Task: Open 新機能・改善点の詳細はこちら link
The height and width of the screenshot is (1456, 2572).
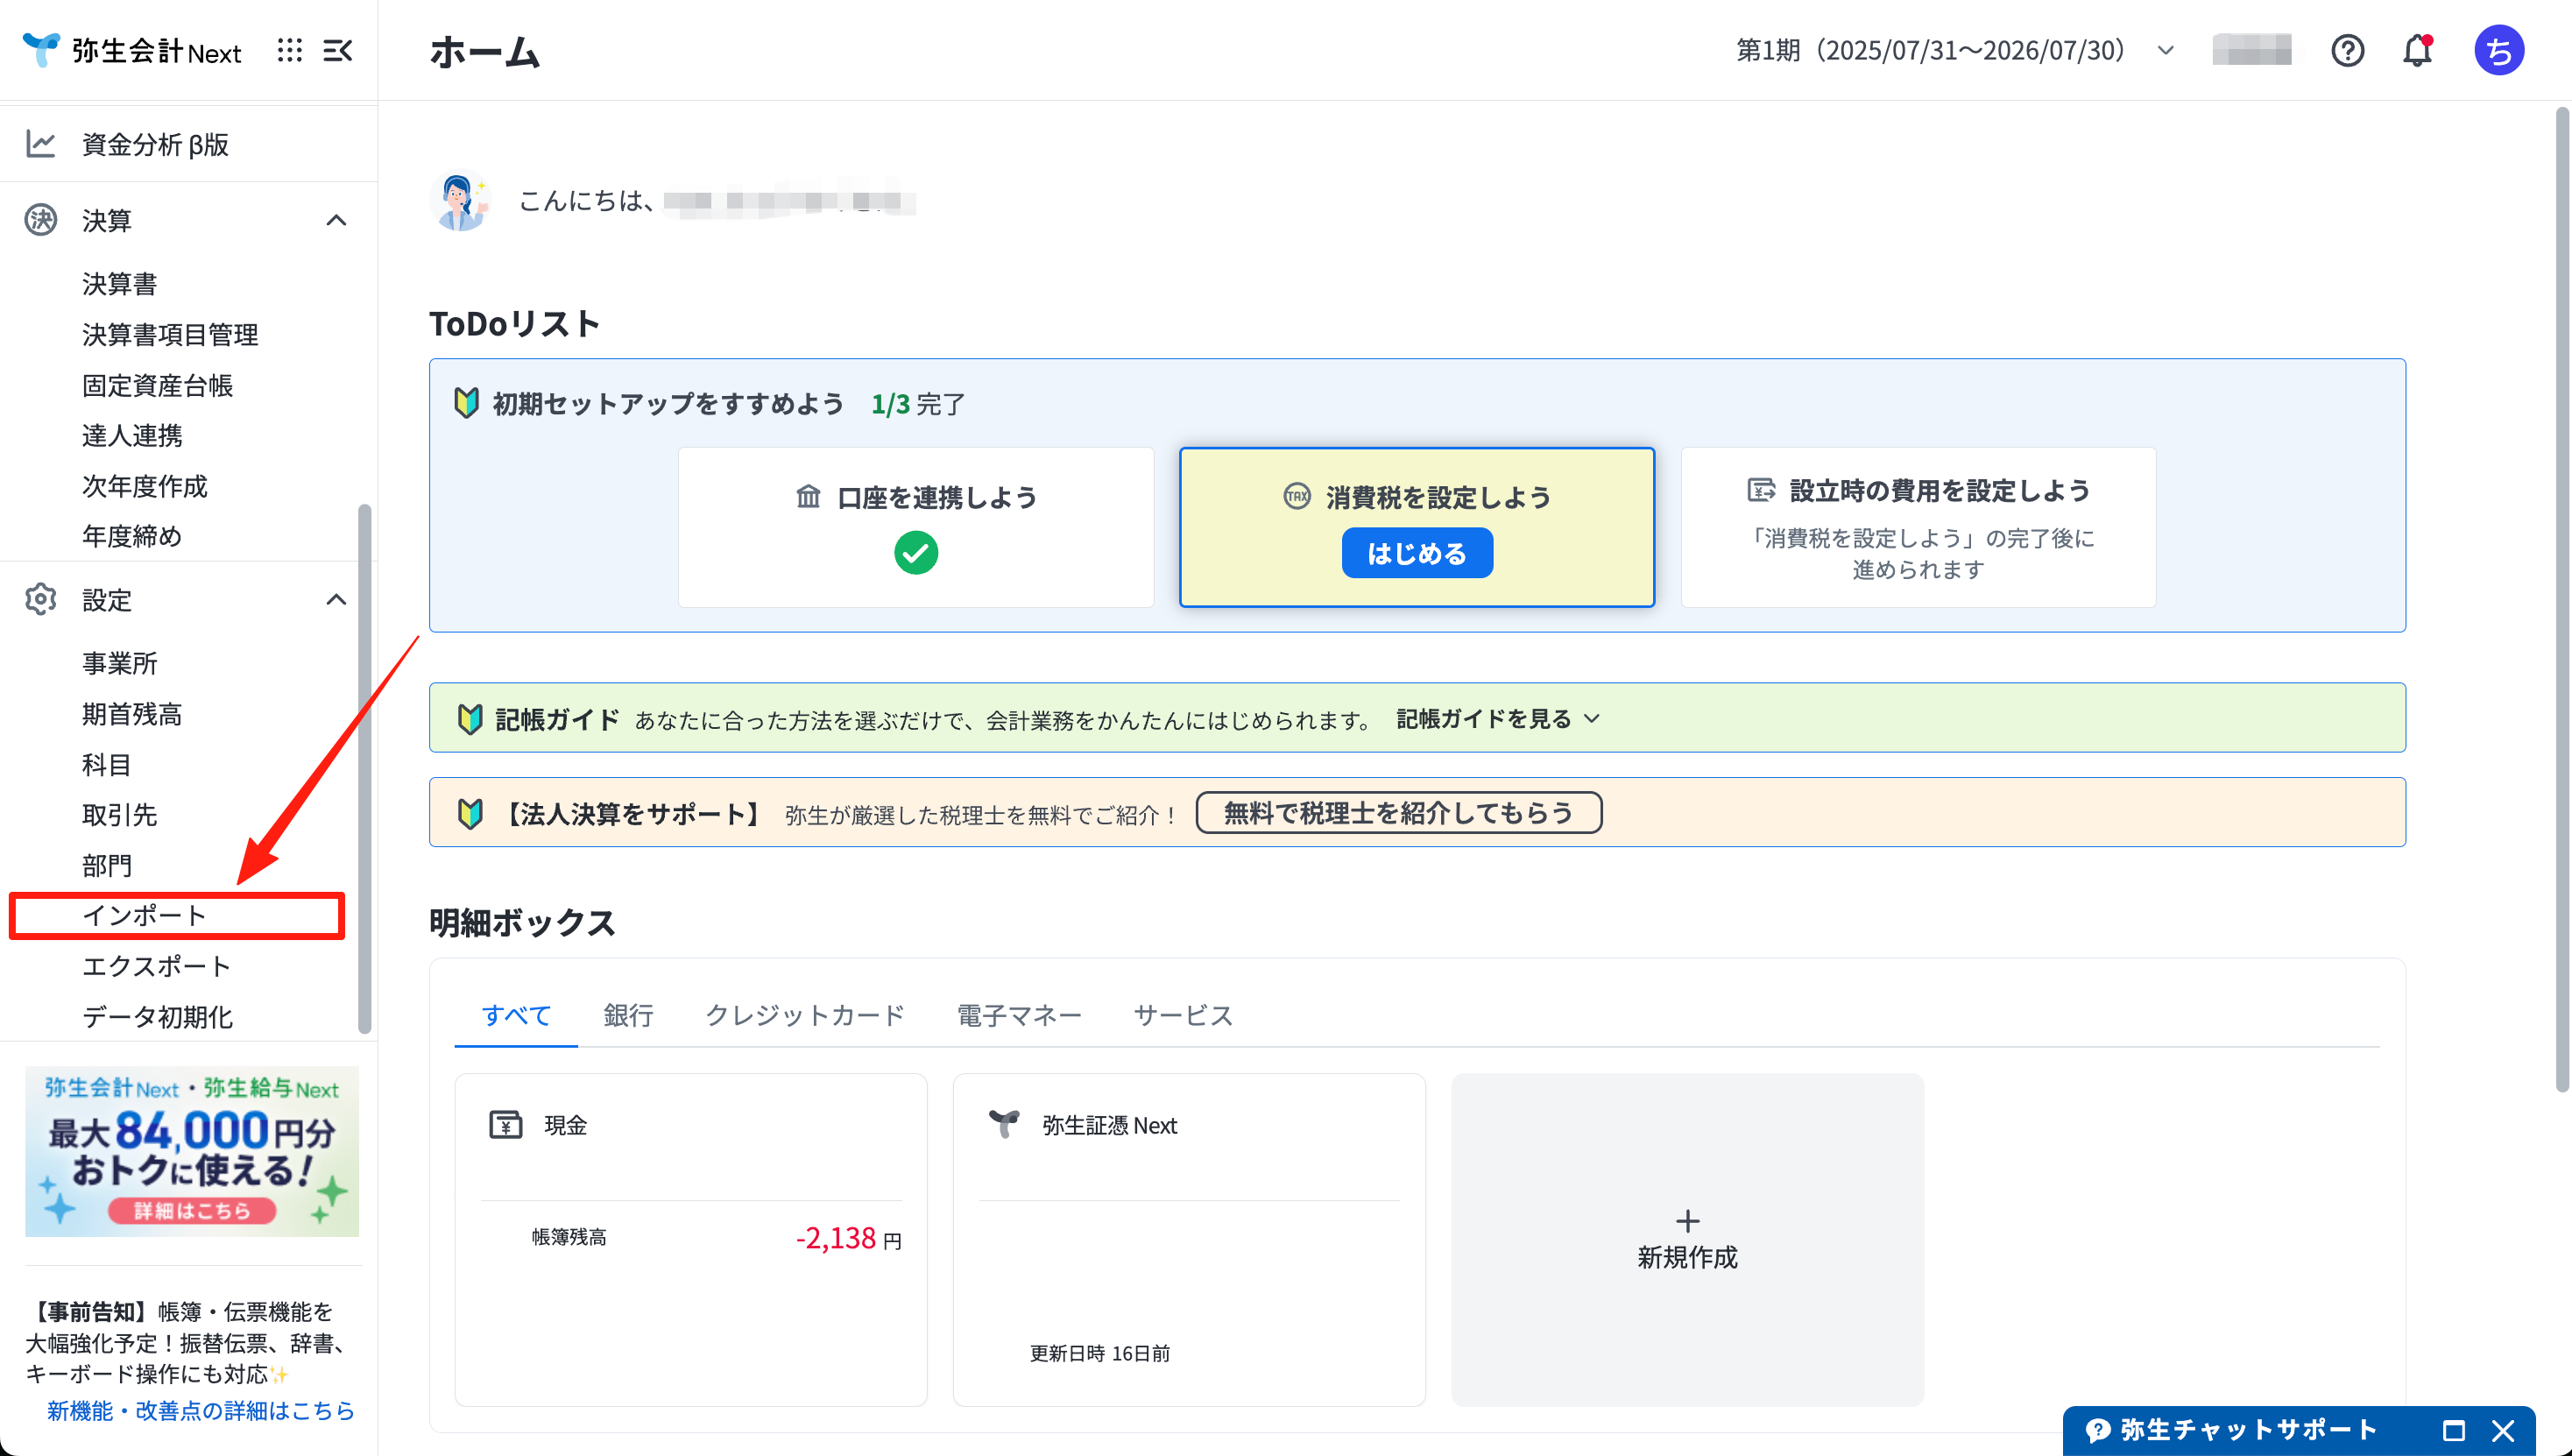Action: coord(201,1411)
